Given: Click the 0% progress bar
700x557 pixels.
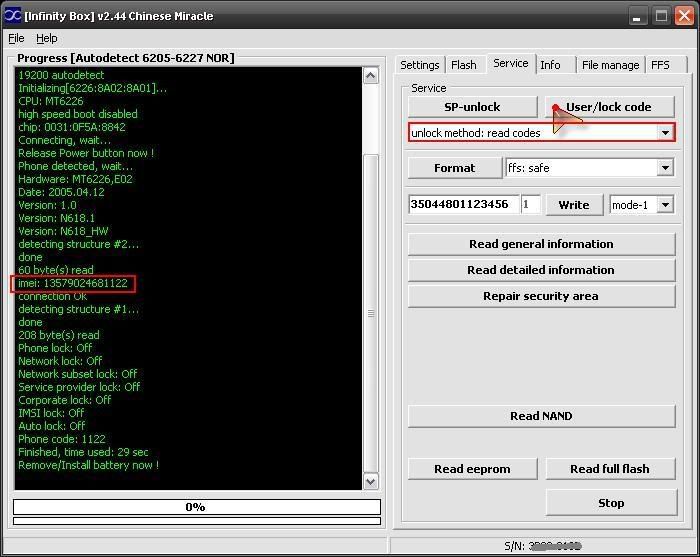Looking at the screenshot, I should [197, 507].
